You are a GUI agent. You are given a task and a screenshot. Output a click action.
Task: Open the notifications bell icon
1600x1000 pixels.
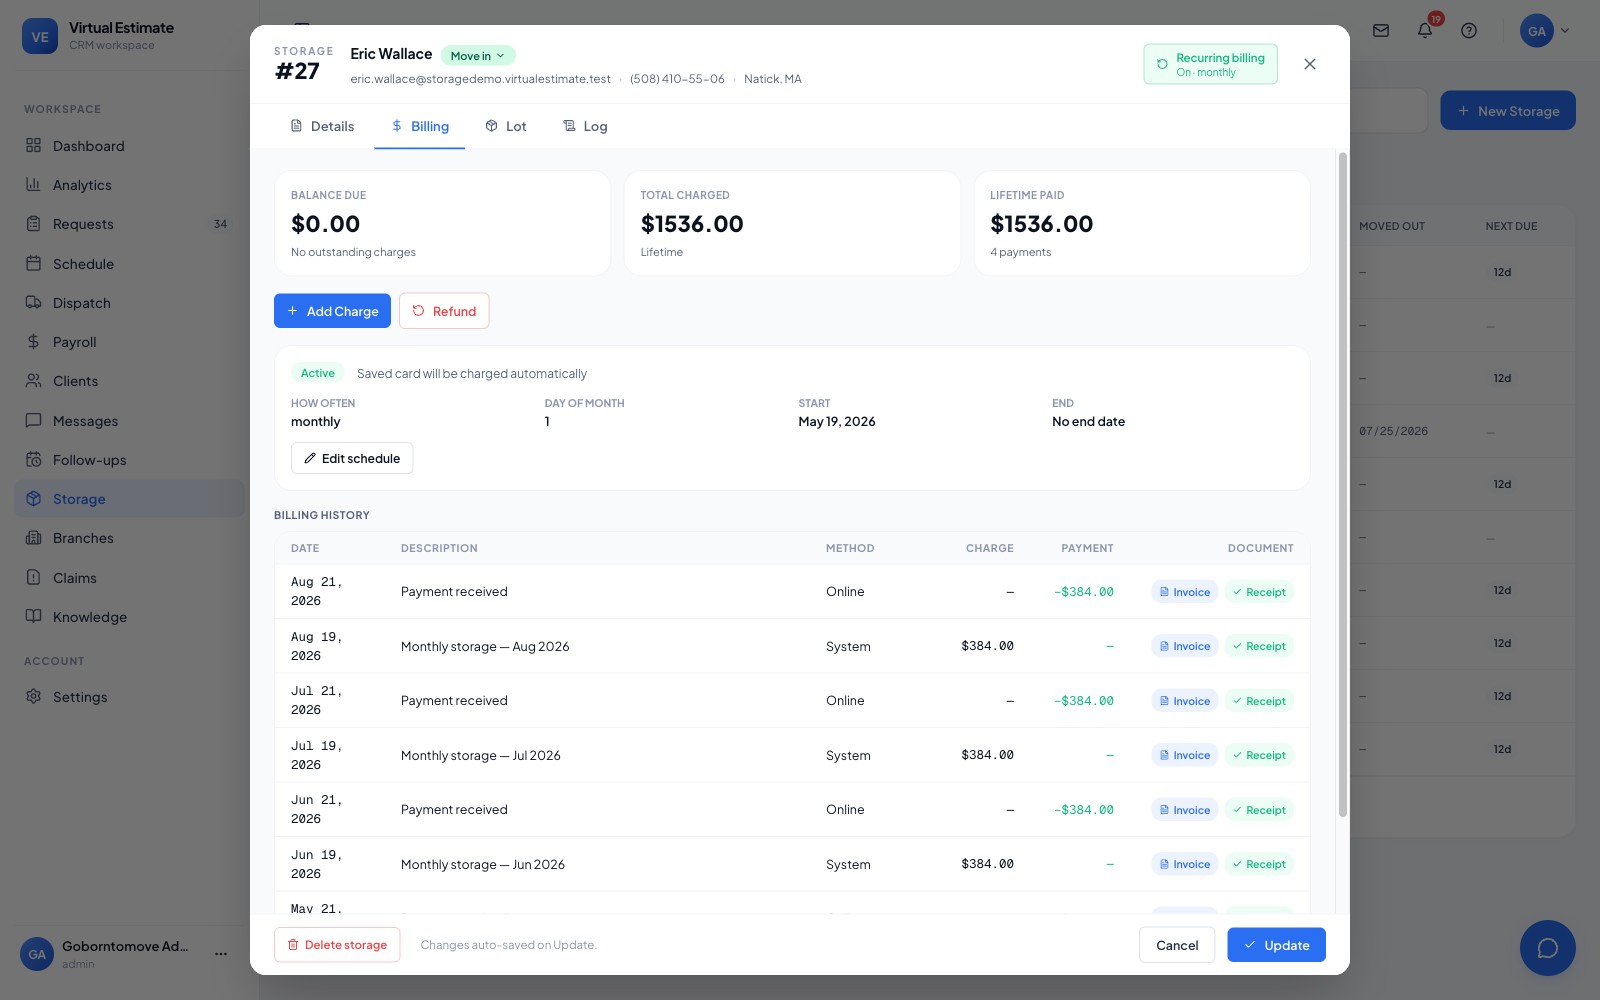pyautogui.click(x=1425, y=31)
